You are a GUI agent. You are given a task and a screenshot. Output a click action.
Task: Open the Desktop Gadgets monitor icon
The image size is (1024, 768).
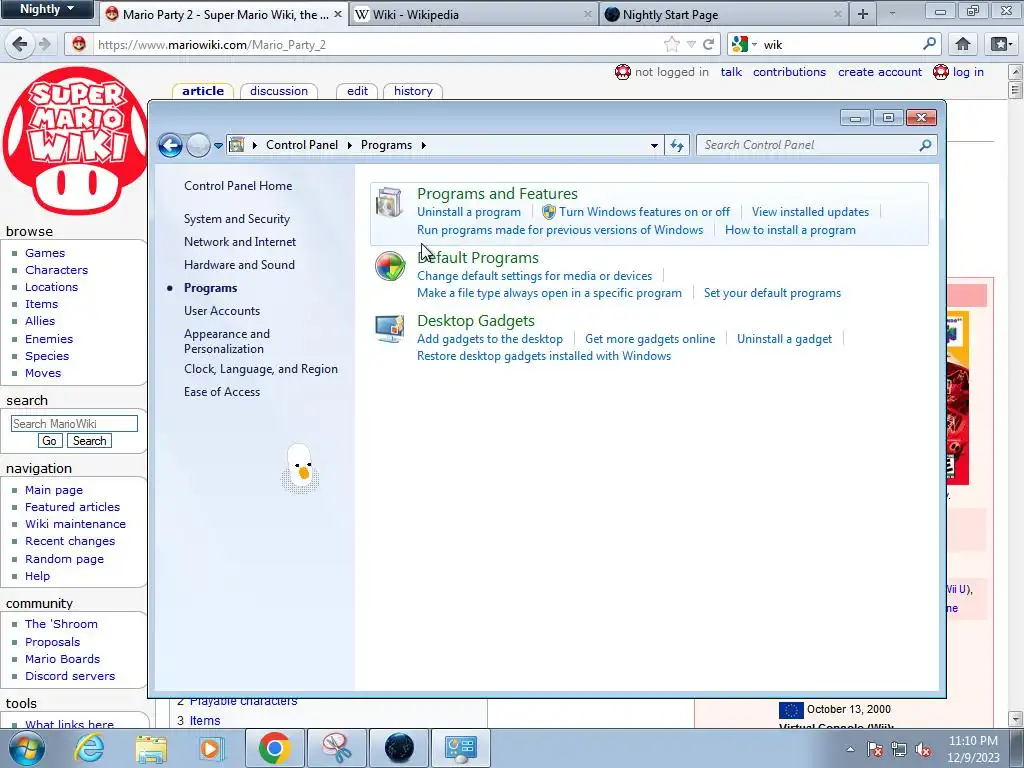click(x=390, y=328)
